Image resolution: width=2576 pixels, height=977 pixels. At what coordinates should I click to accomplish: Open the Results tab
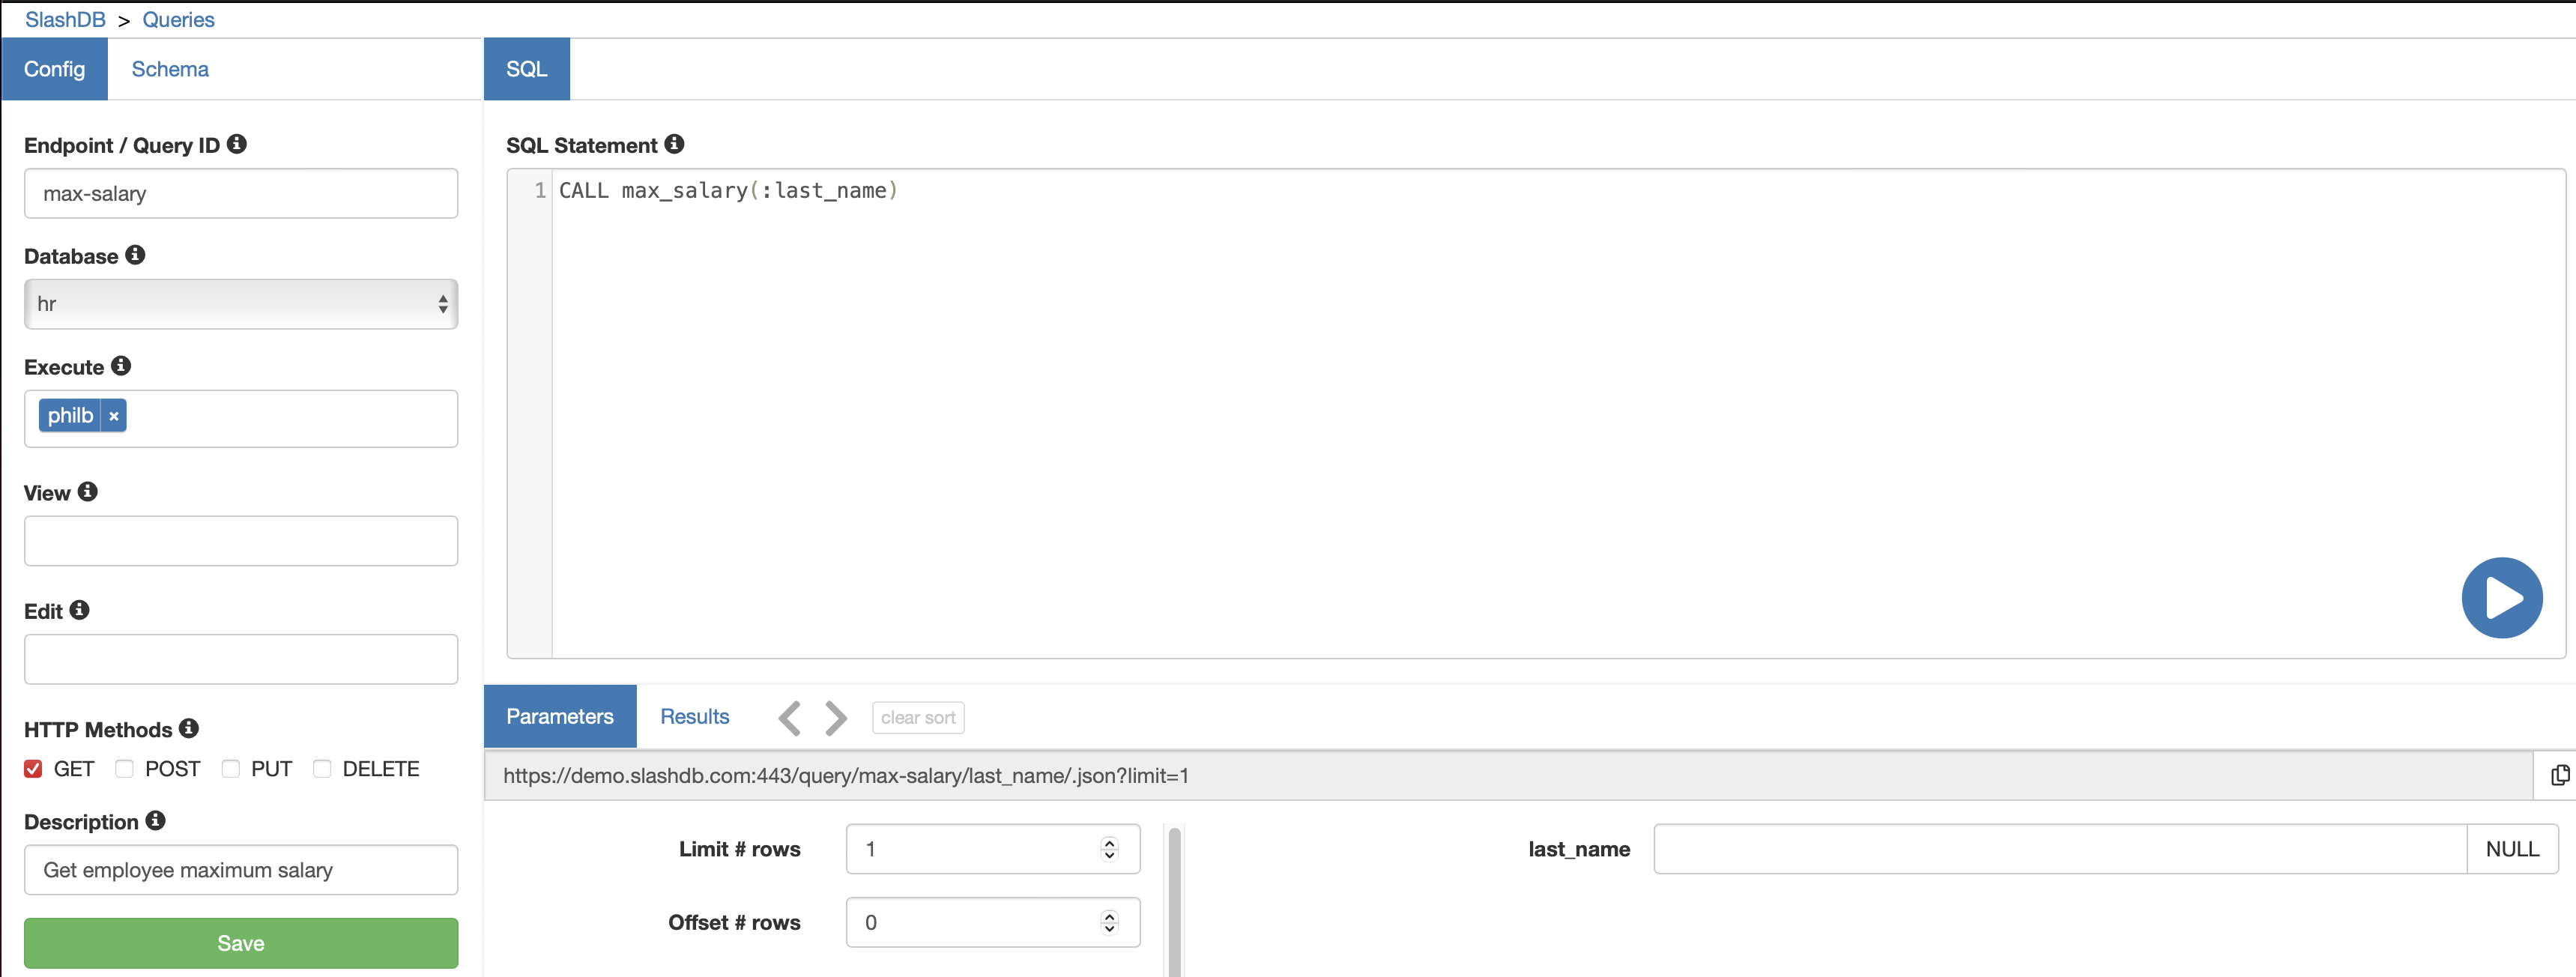pos(695,716)
